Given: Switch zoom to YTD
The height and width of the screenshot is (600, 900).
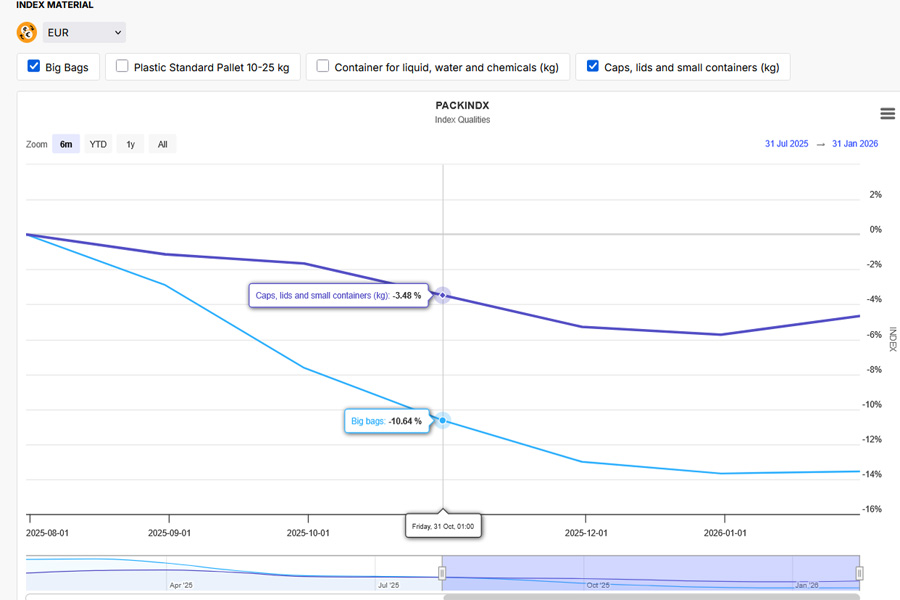Looking at the screenshot, I should [98, 144].
